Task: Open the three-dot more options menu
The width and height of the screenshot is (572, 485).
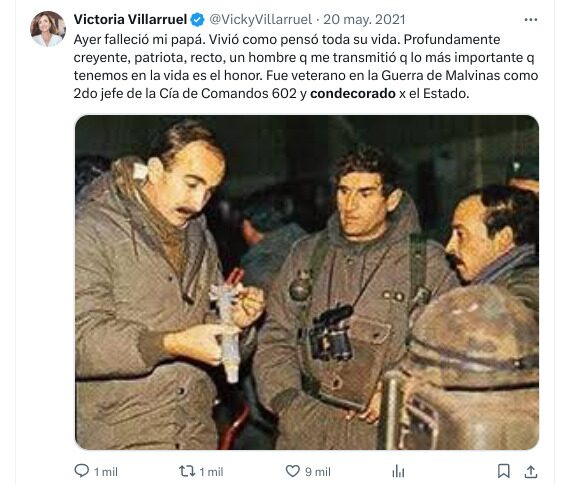Action: (531, 20)
